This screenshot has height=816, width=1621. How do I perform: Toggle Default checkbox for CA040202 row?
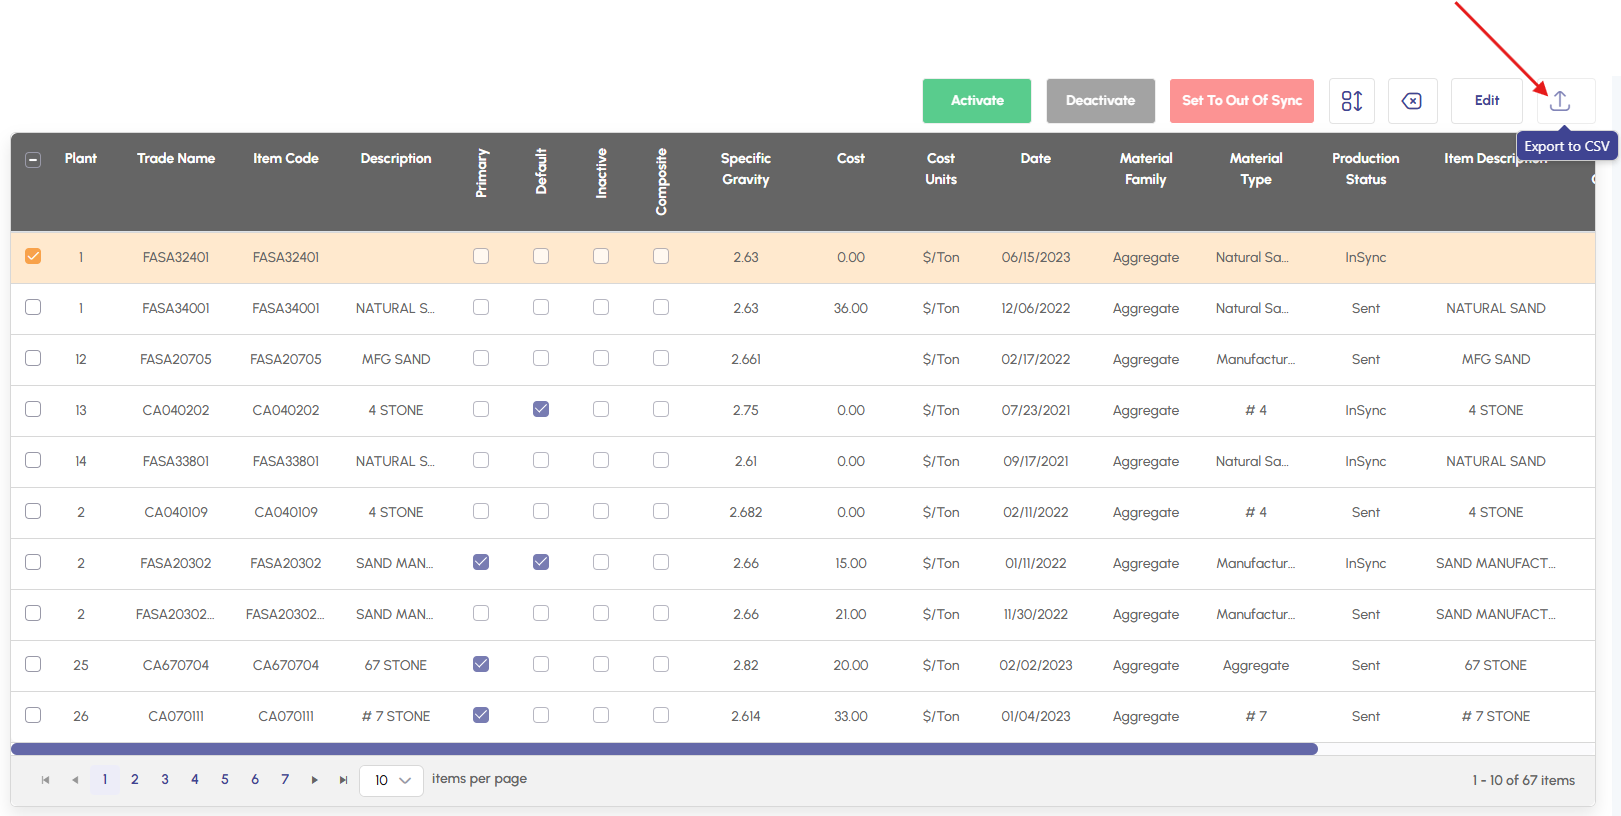coord(541,409)
